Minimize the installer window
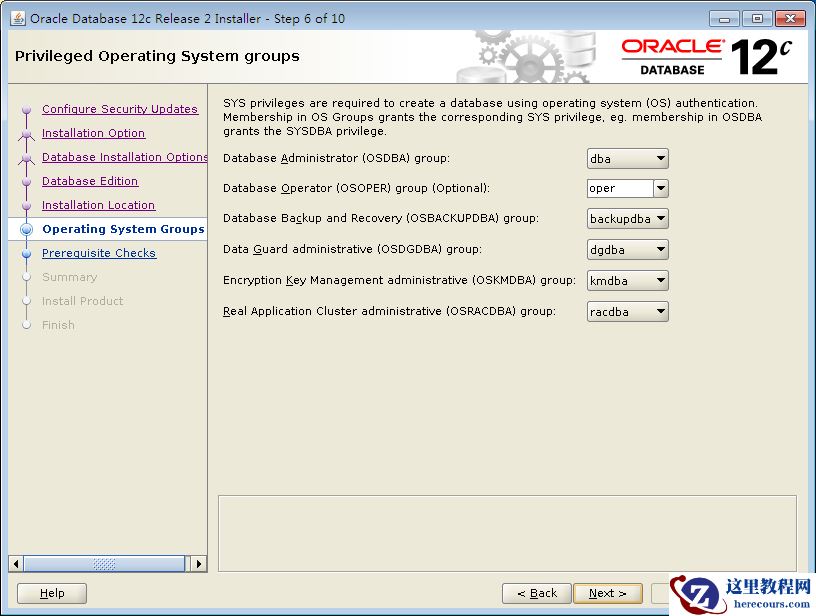 pos(724,19)
